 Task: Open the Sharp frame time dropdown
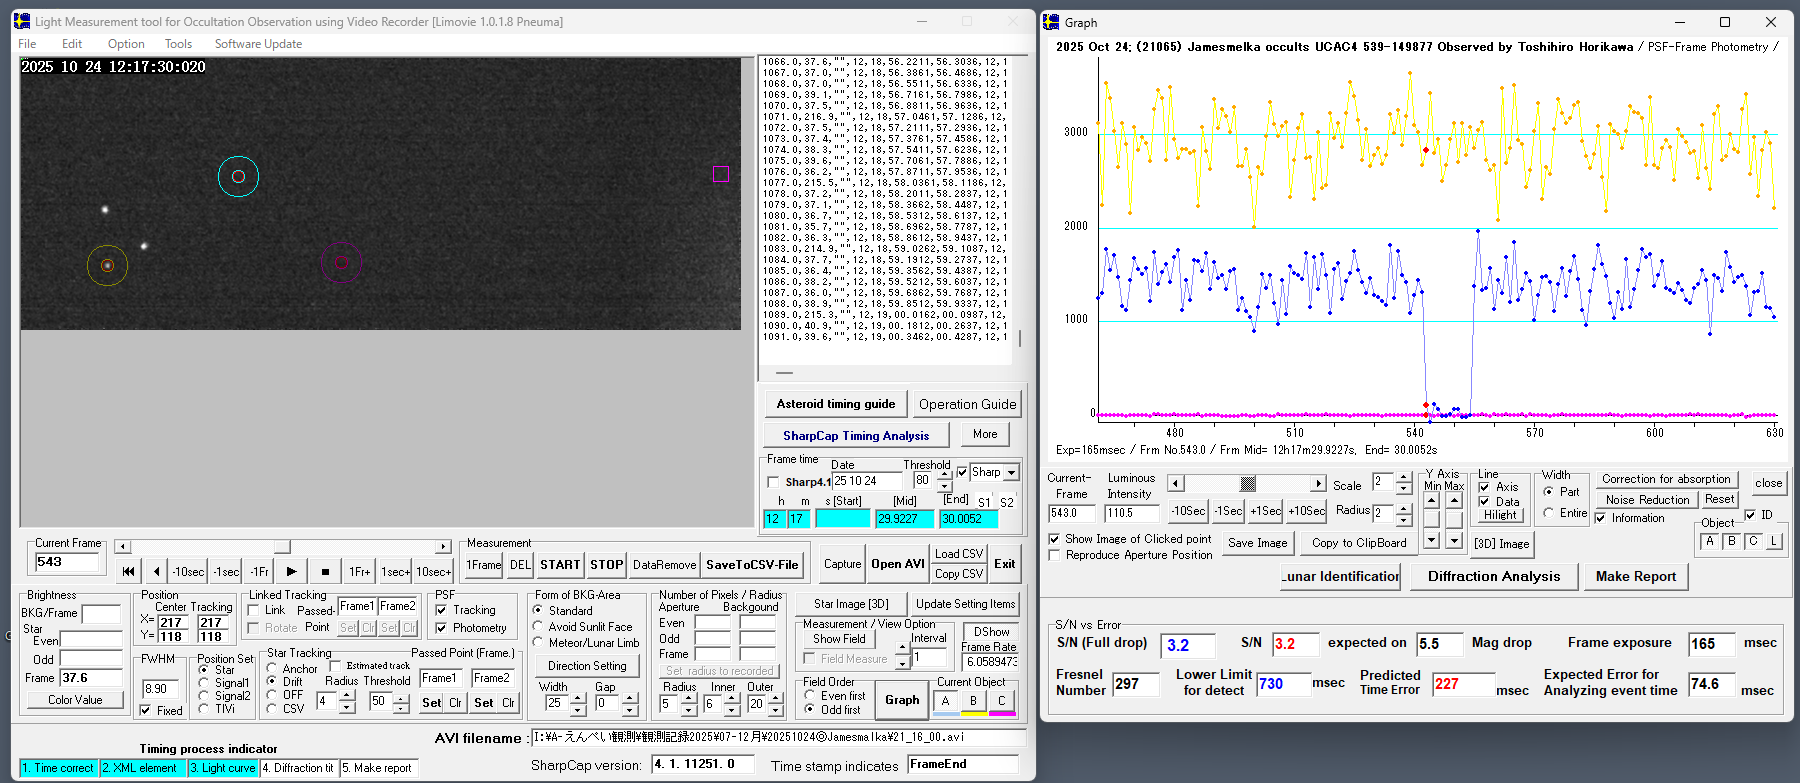click(1011, 473)
